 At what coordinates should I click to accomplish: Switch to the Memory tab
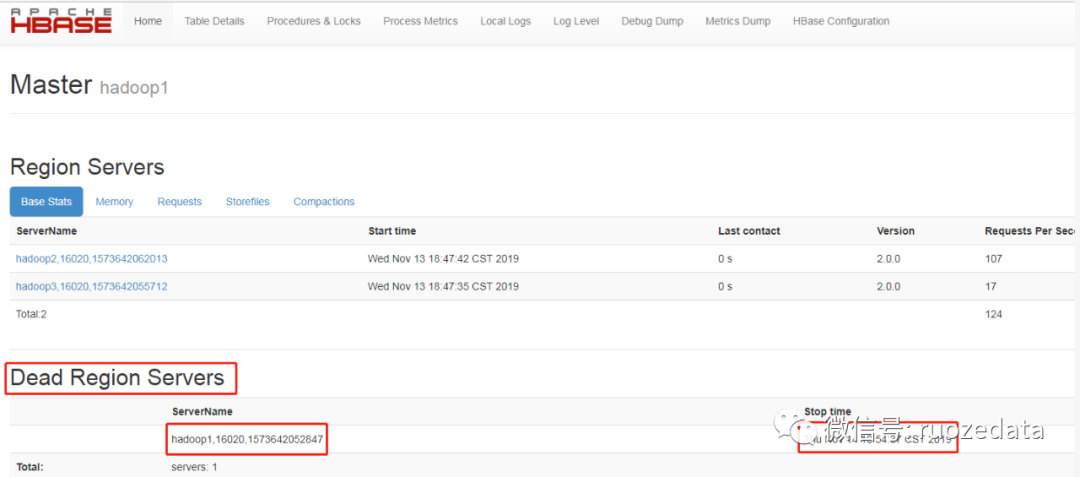pyautogui.click(x=114, y=202)
